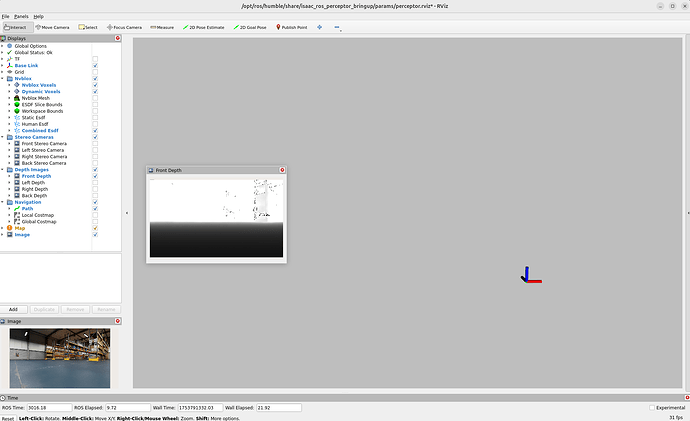Expand the Image display properties
Viewport: 690px width, 421px height.
tap(3, 234)
